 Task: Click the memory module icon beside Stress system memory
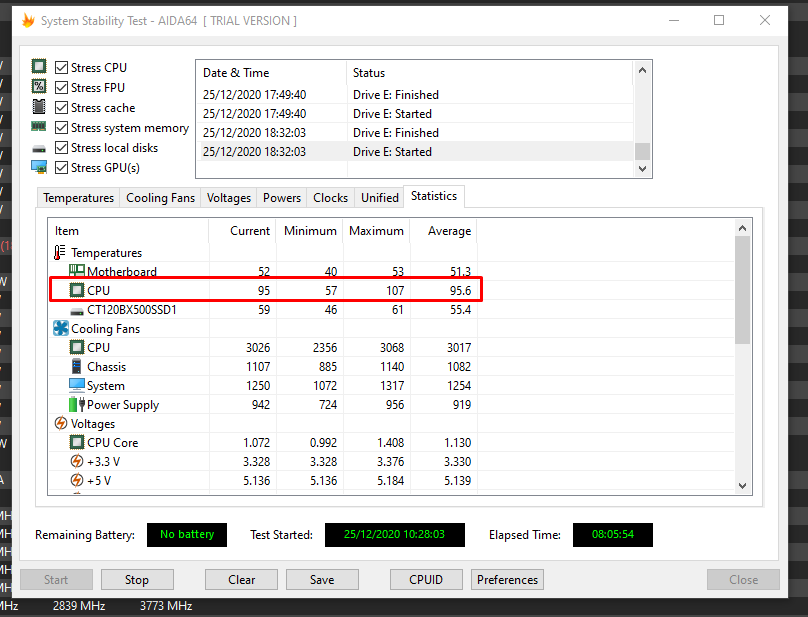[39, 126]
